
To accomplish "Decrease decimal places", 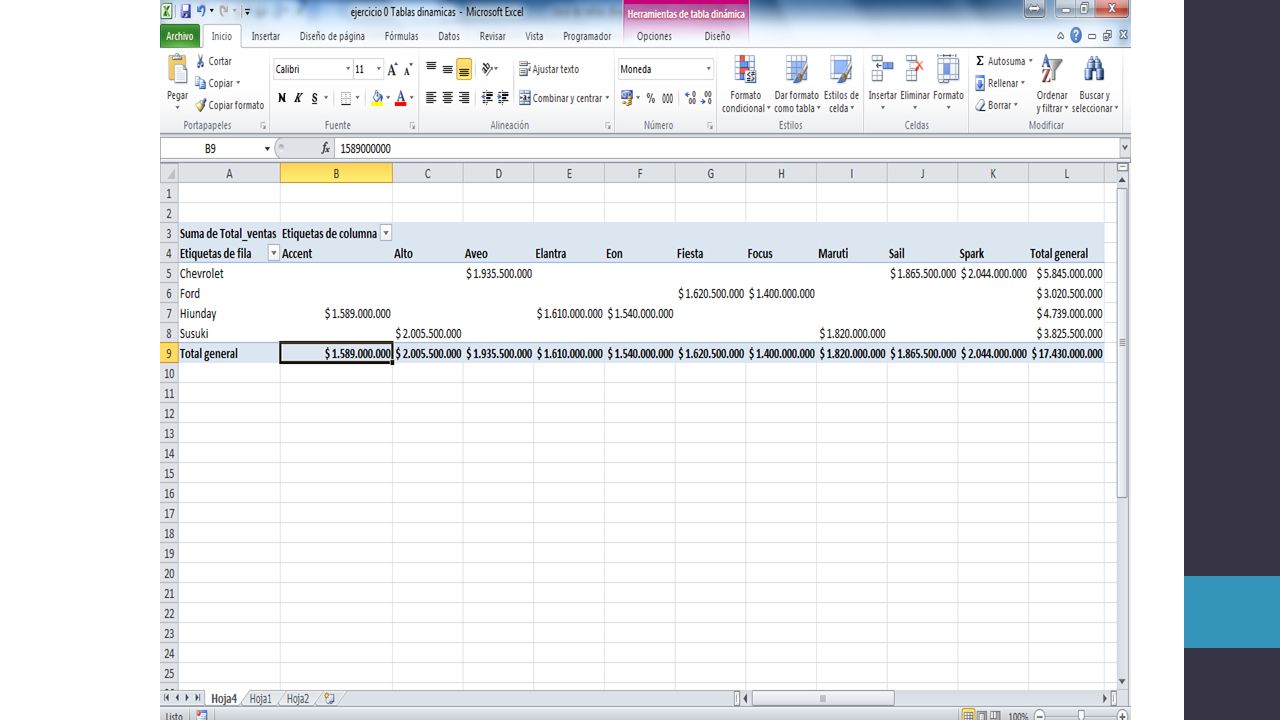I will click(x=705, y=98).
